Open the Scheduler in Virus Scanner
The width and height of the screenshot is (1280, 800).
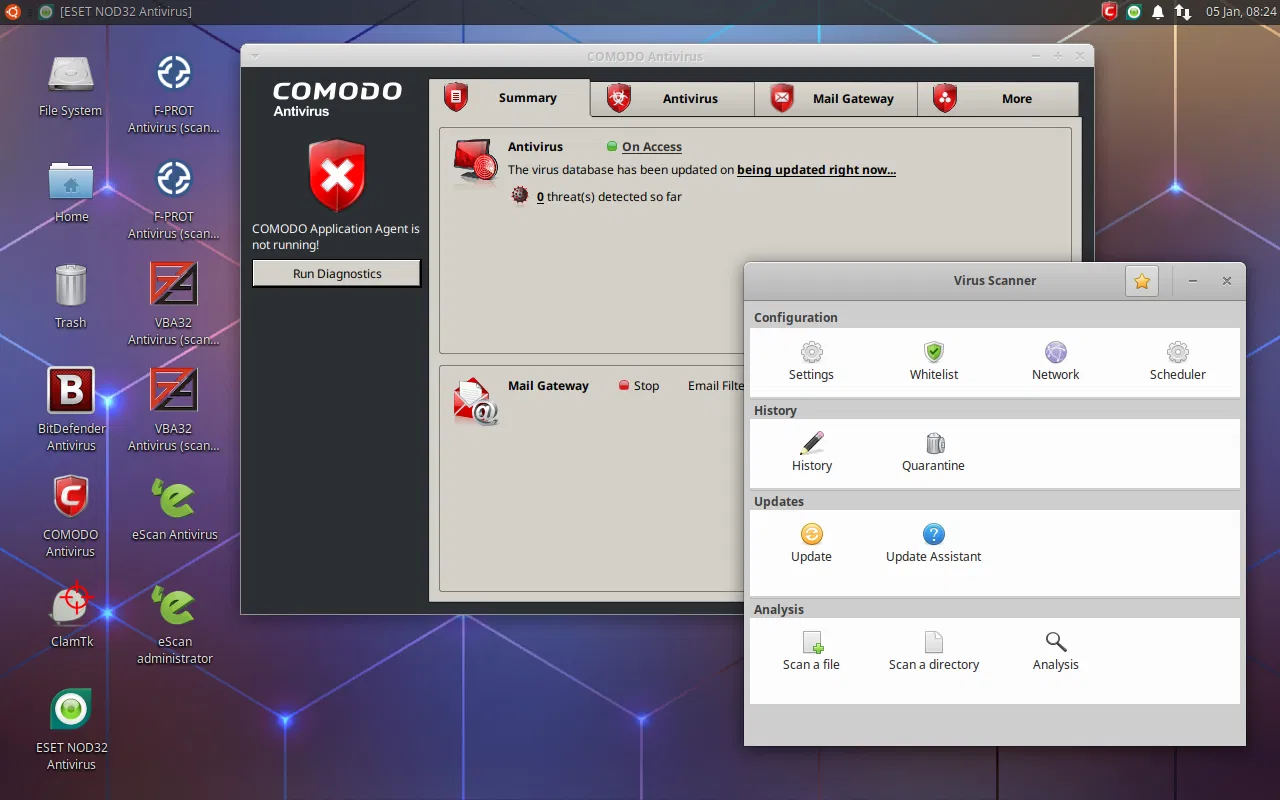tap(1178, 362)
